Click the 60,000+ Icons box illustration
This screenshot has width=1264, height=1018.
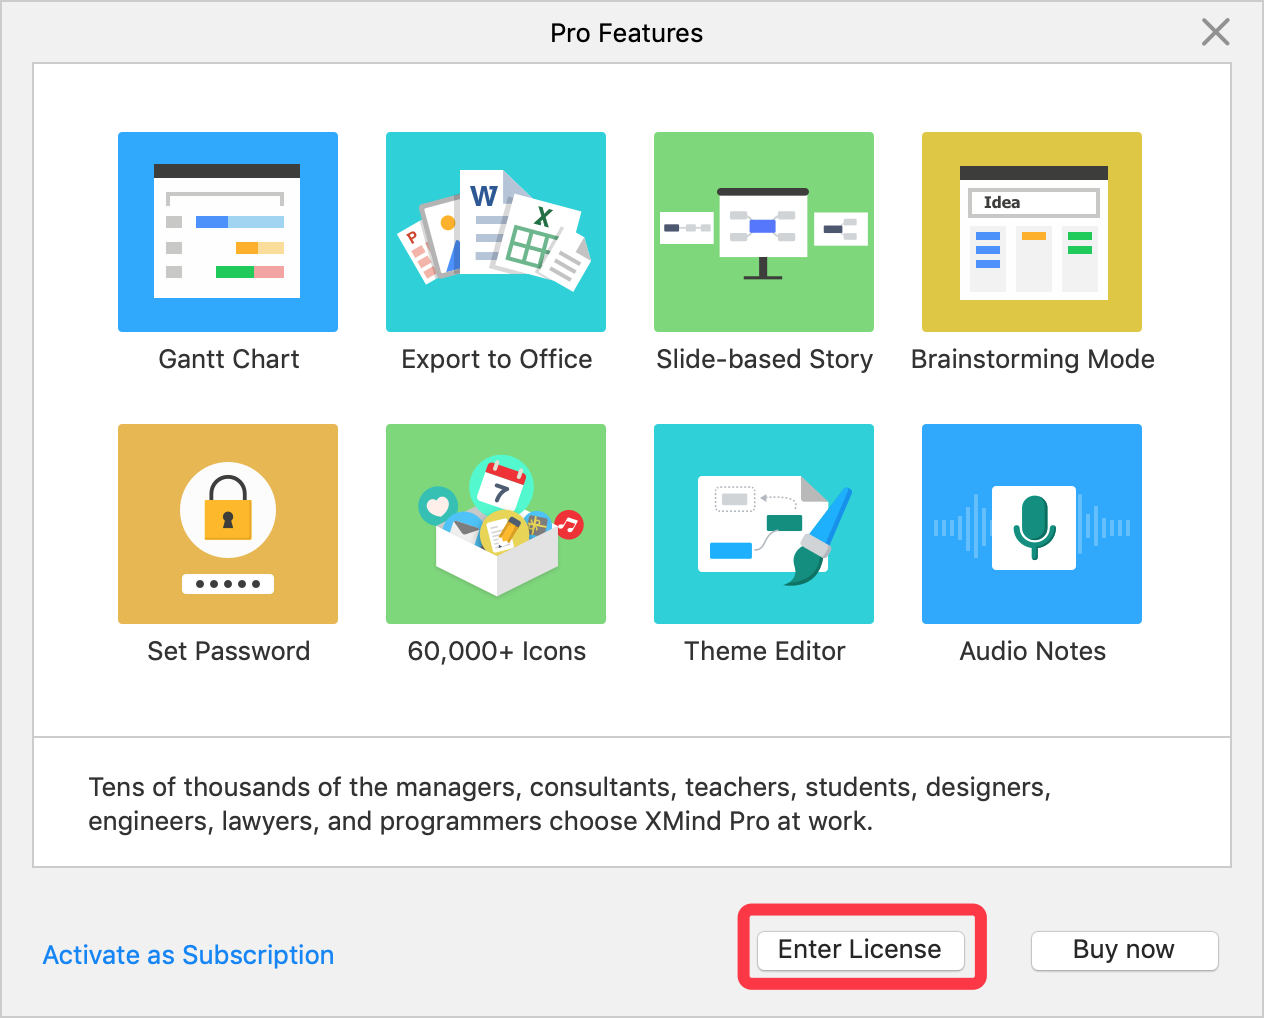pos(496,524)
